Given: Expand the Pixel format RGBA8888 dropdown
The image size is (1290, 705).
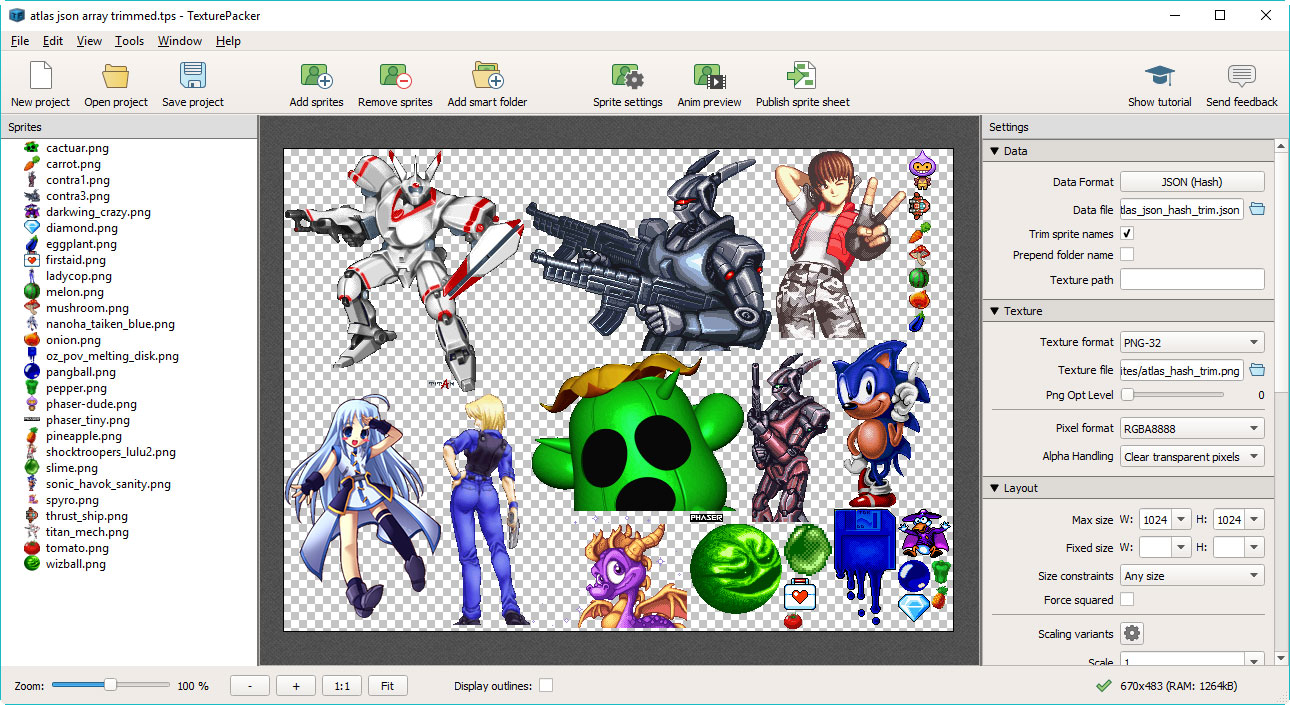Looking at the screenshot, I should tap(1191, 428).
